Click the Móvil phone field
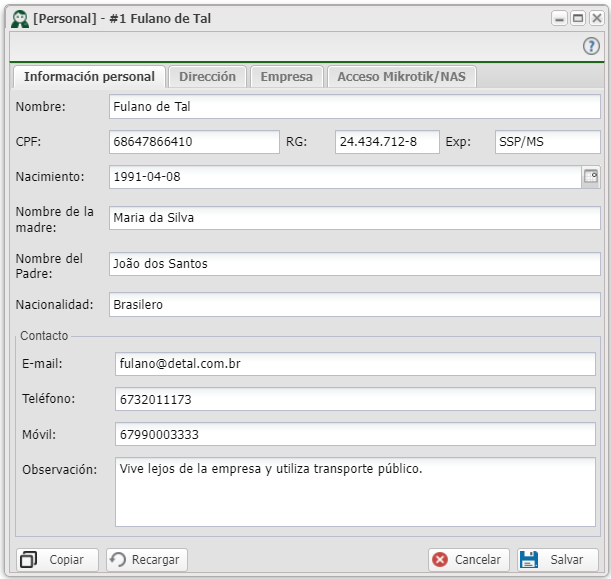This screenshot has height=579, width=611. (x=355, y=435)
